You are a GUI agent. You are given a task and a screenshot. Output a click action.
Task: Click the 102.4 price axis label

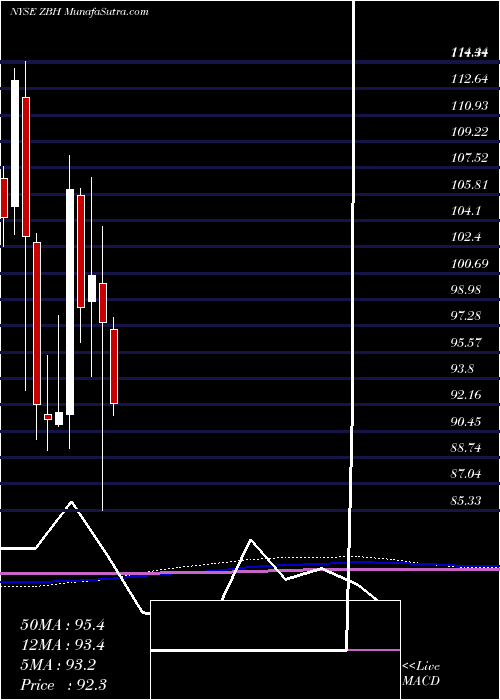coord(466,237)
